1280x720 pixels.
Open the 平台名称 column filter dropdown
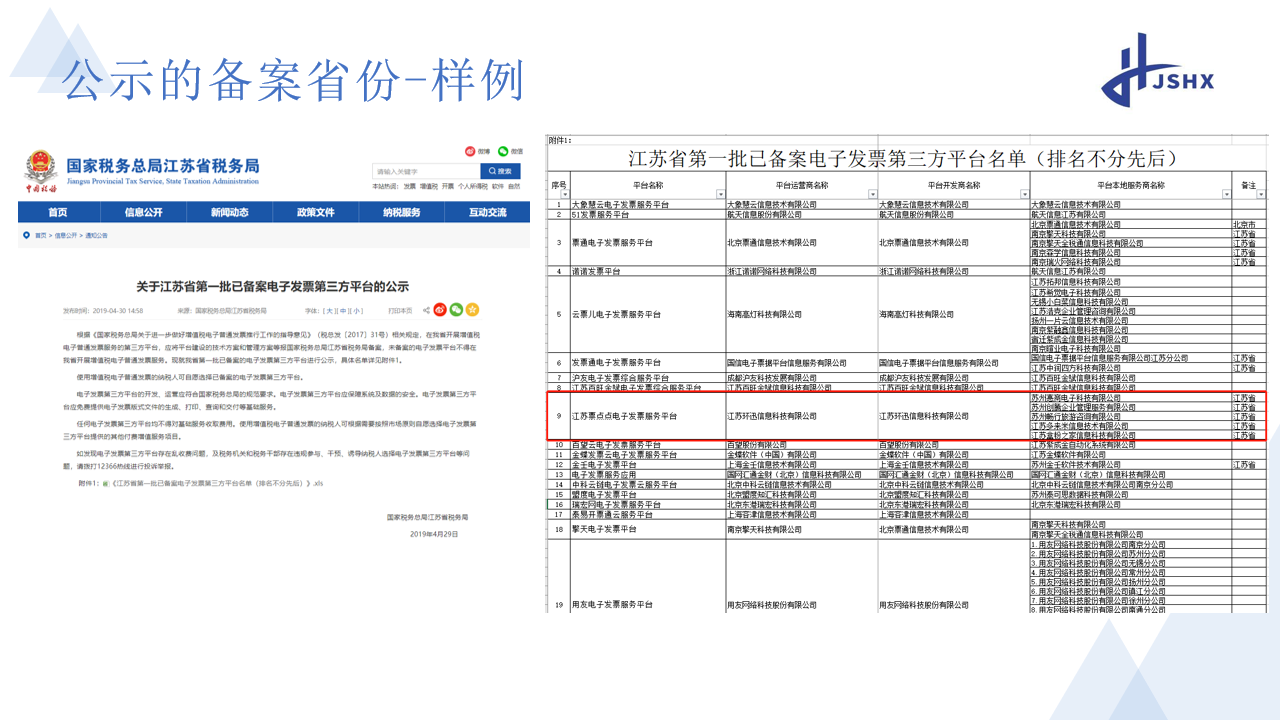[x=721, y=194]
